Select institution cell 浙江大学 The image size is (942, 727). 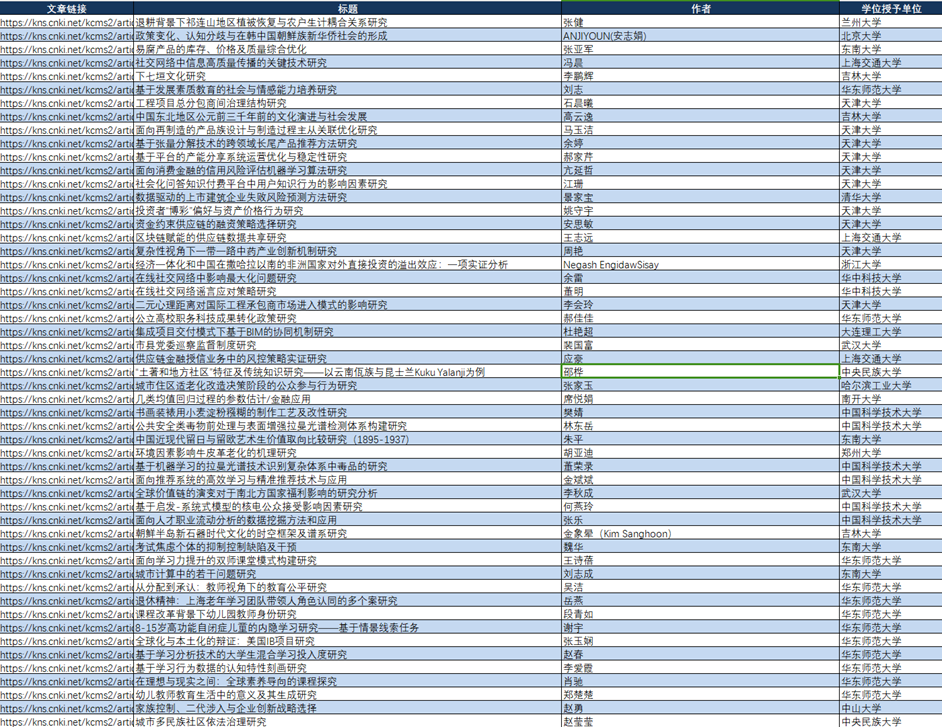coord(891,264)
